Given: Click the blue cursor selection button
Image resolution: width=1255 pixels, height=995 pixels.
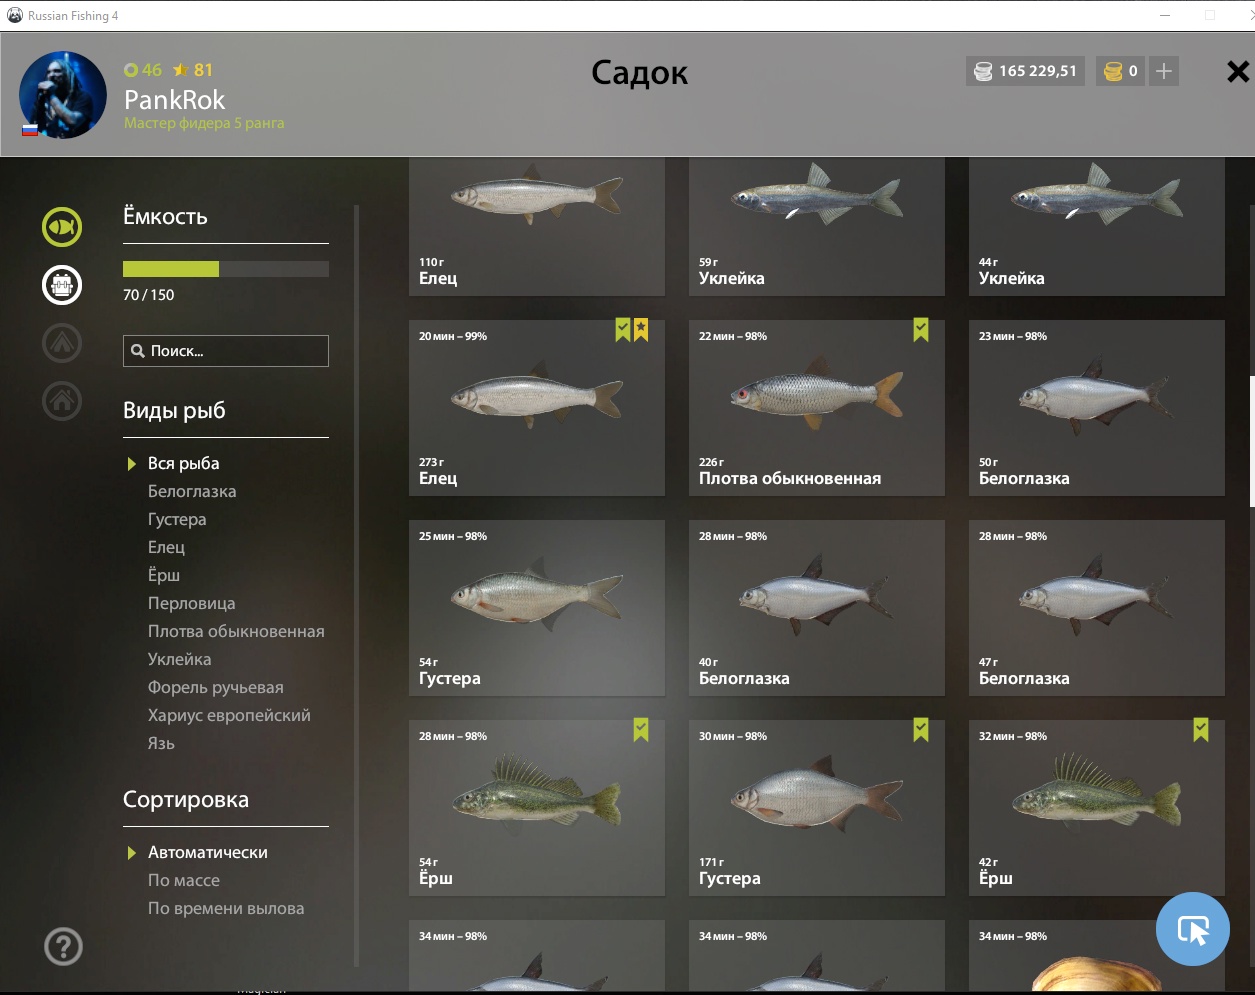Looking at the screenshot, I should (x=1192, y=929).
